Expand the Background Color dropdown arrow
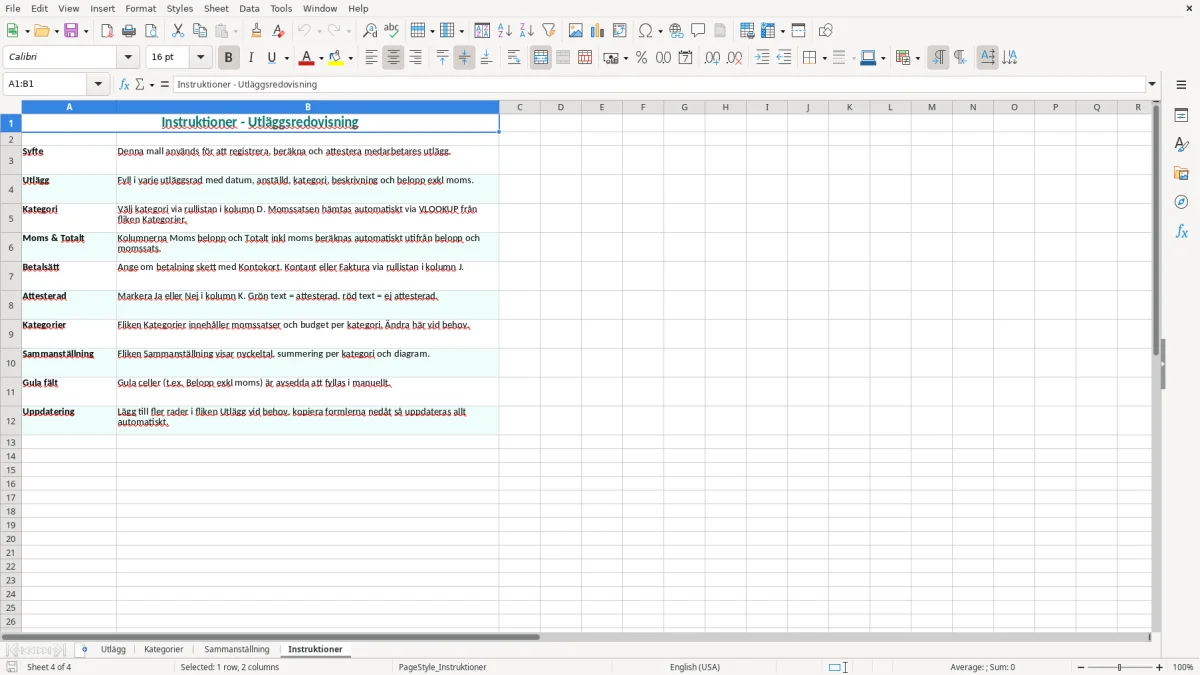This screenshot has height=675, width=1200. (350, 58)
